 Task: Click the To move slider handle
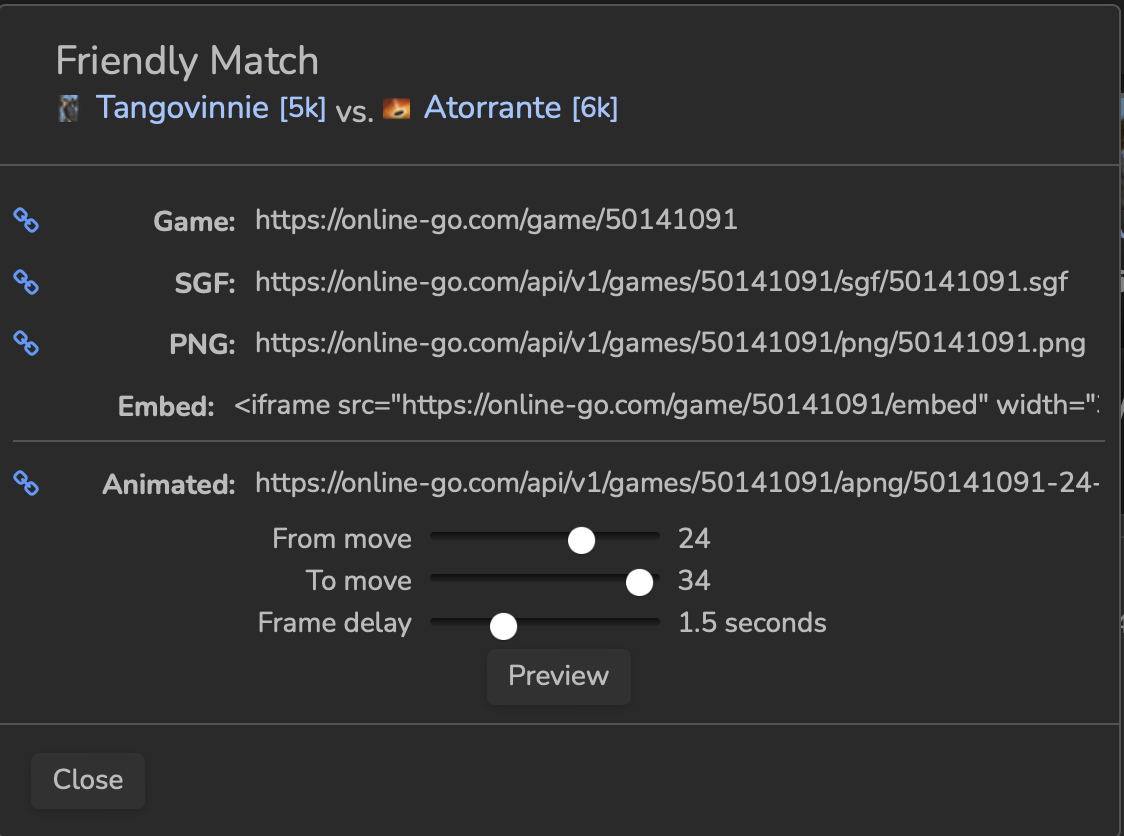click(x=639, y=582)
